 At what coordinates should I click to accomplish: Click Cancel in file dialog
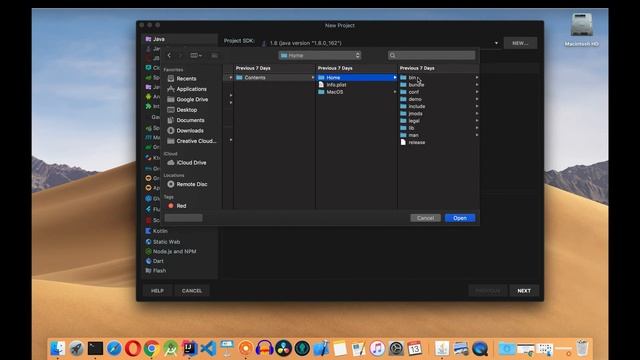coord(425,218)
